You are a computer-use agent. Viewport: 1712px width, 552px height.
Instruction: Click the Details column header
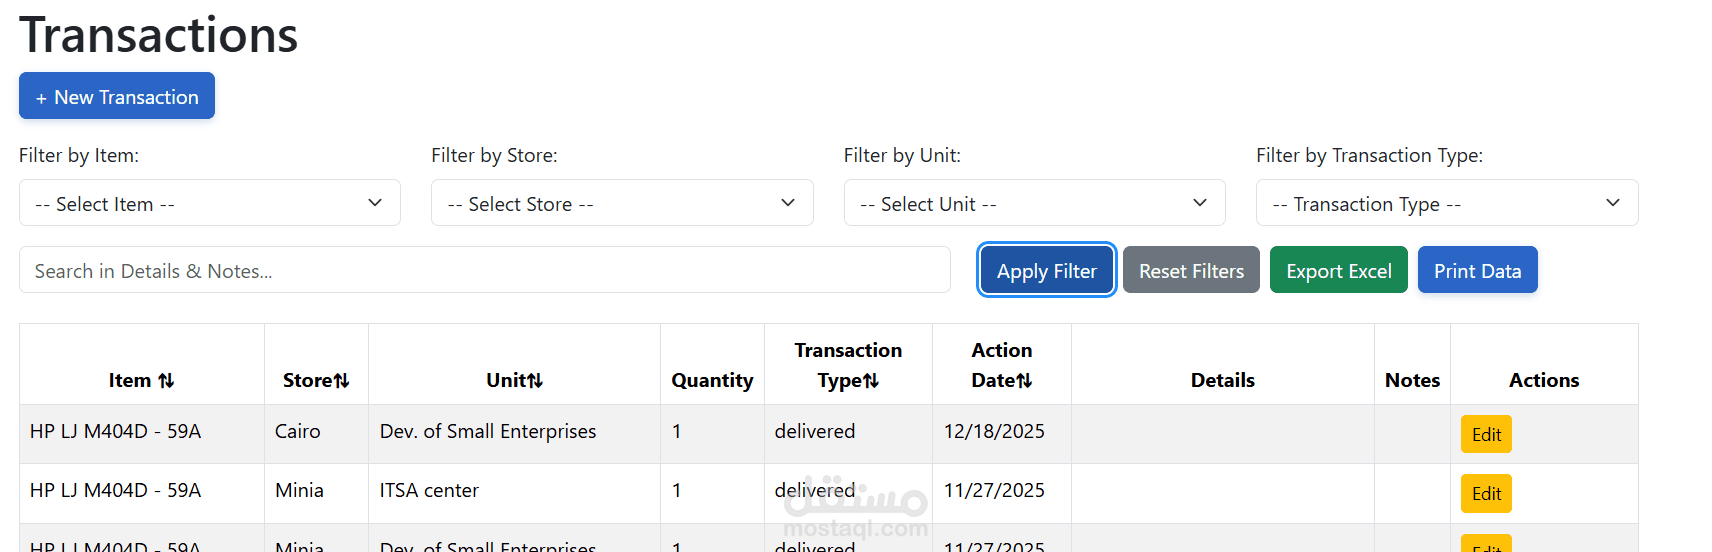[1222, 380]
